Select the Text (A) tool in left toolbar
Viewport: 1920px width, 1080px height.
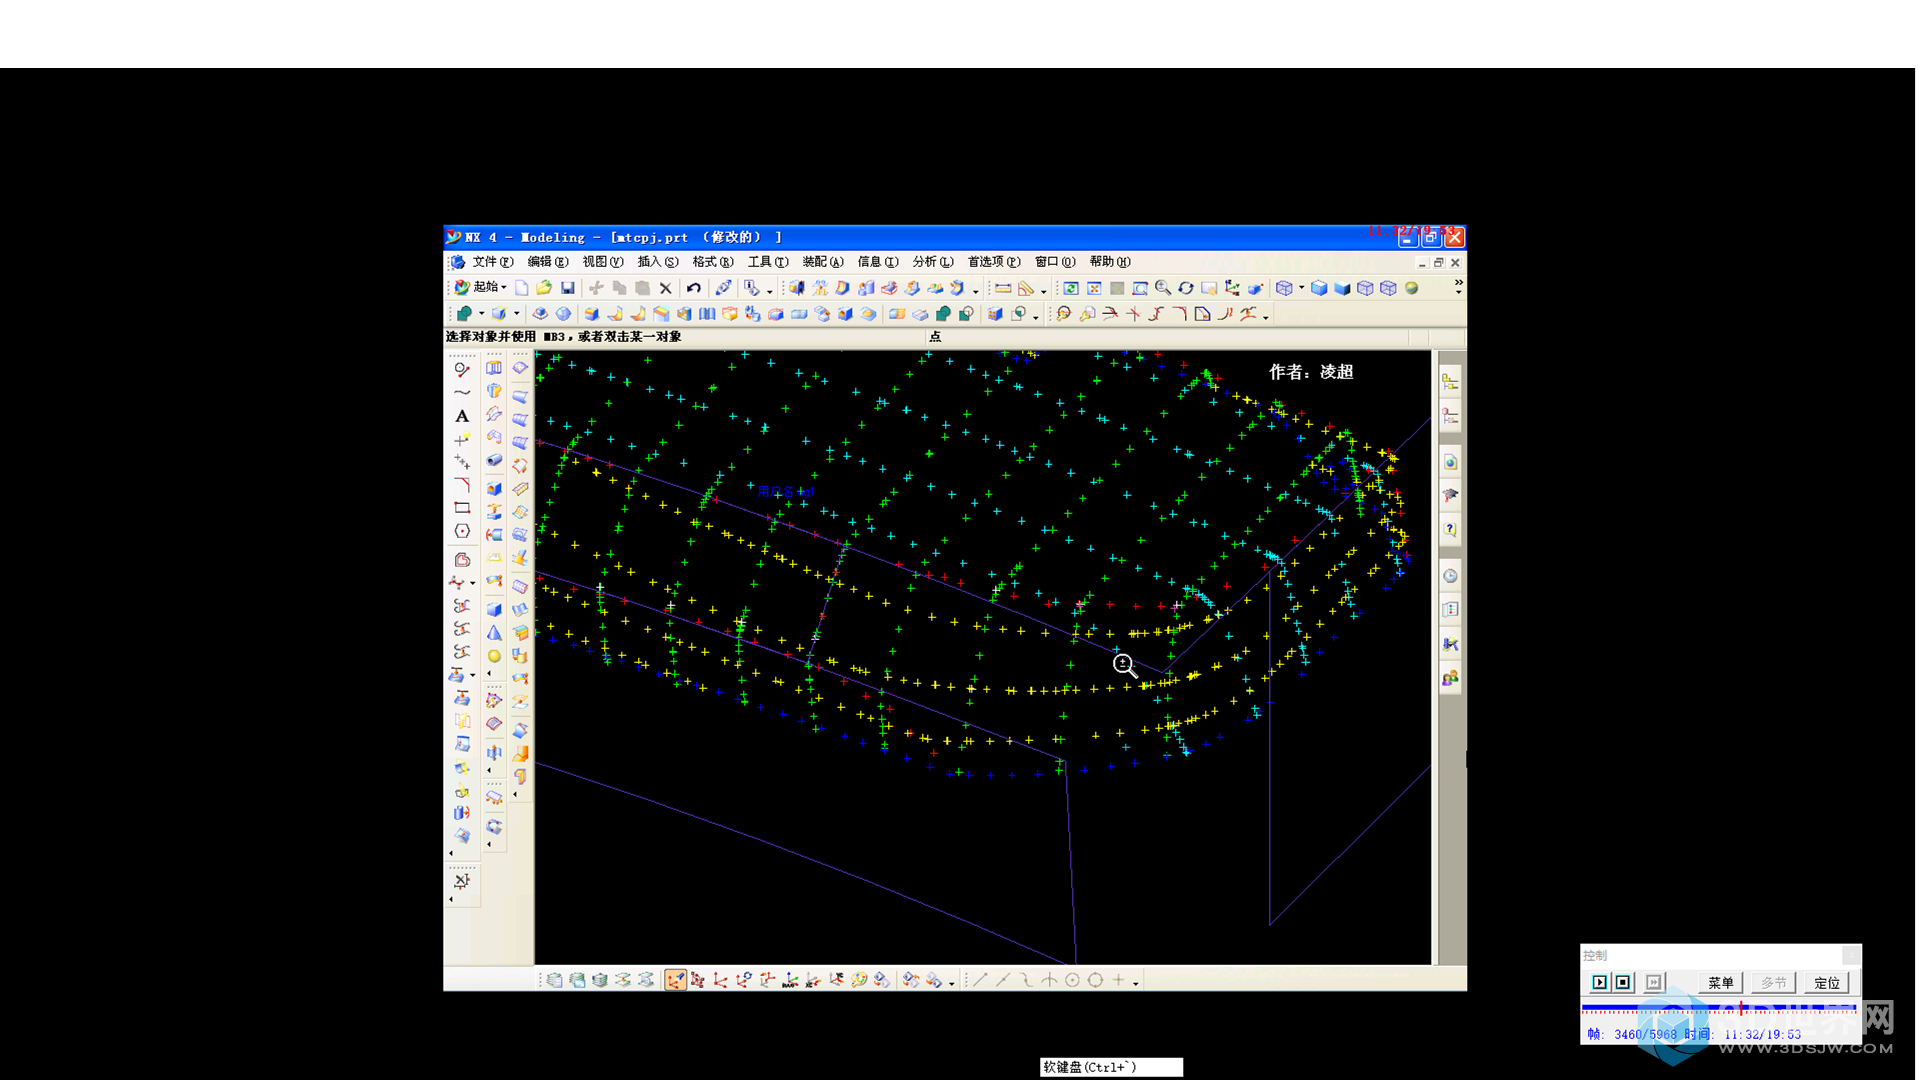point(462,416)
